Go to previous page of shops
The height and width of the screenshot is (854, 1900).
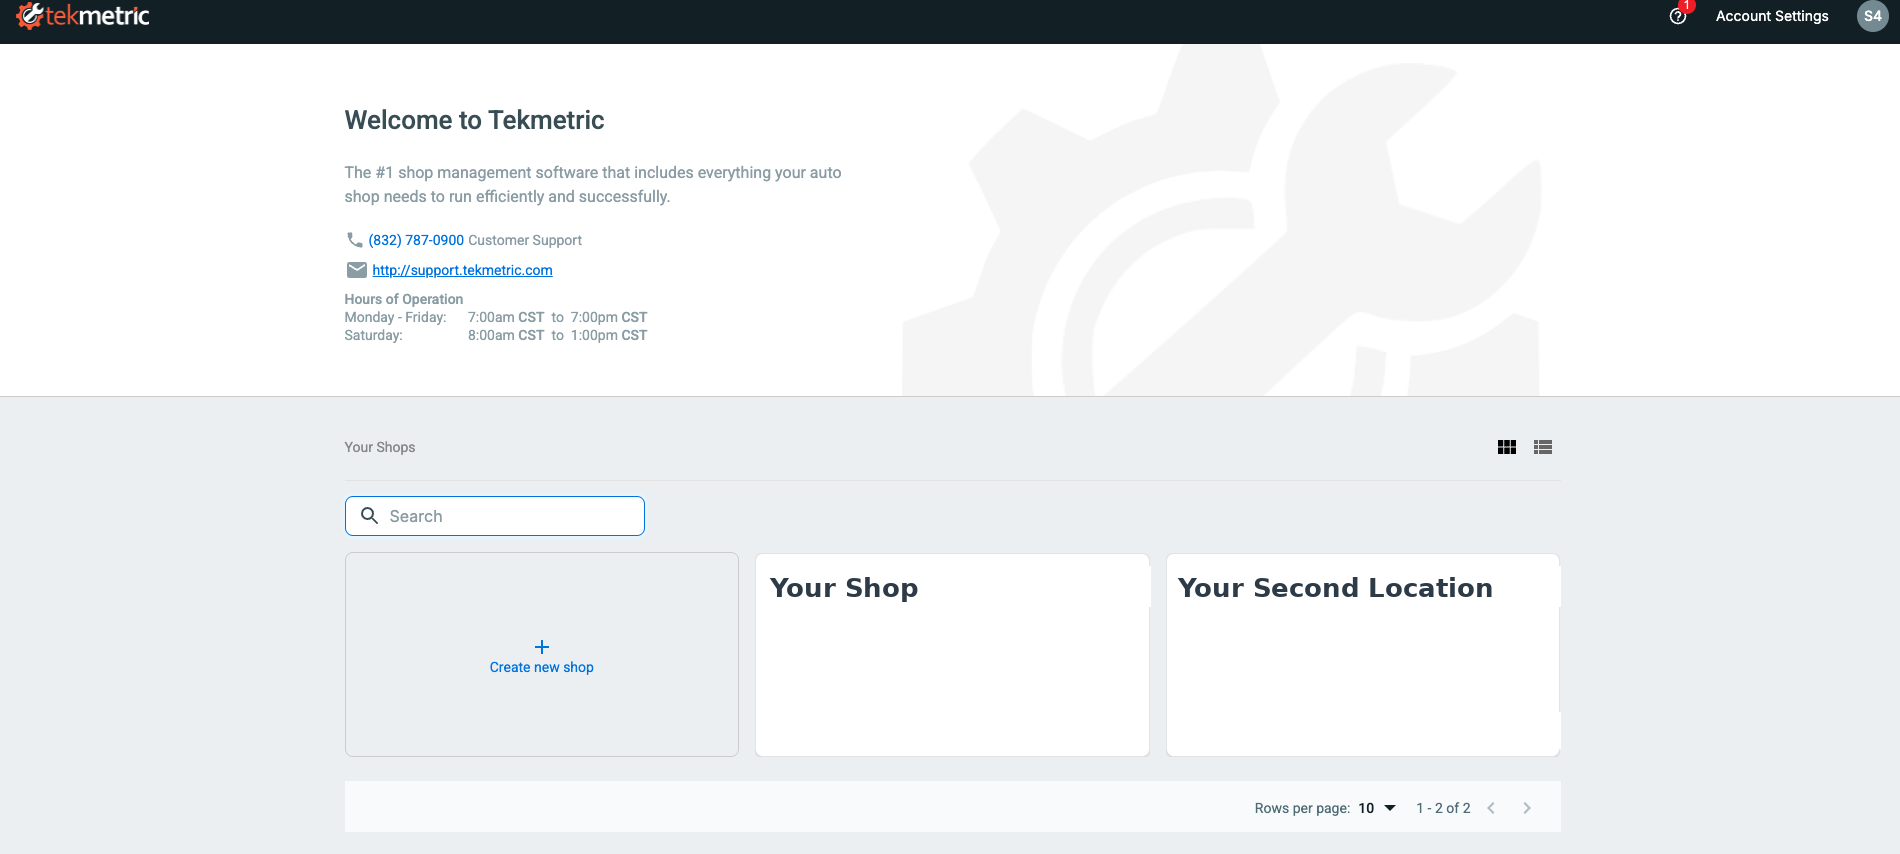(1491, 808)
